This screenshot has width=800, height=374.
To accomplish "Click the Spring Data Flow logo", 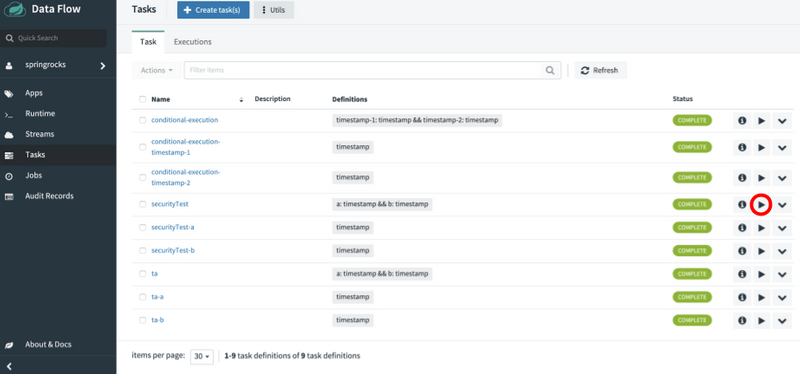I will point(15,10).
